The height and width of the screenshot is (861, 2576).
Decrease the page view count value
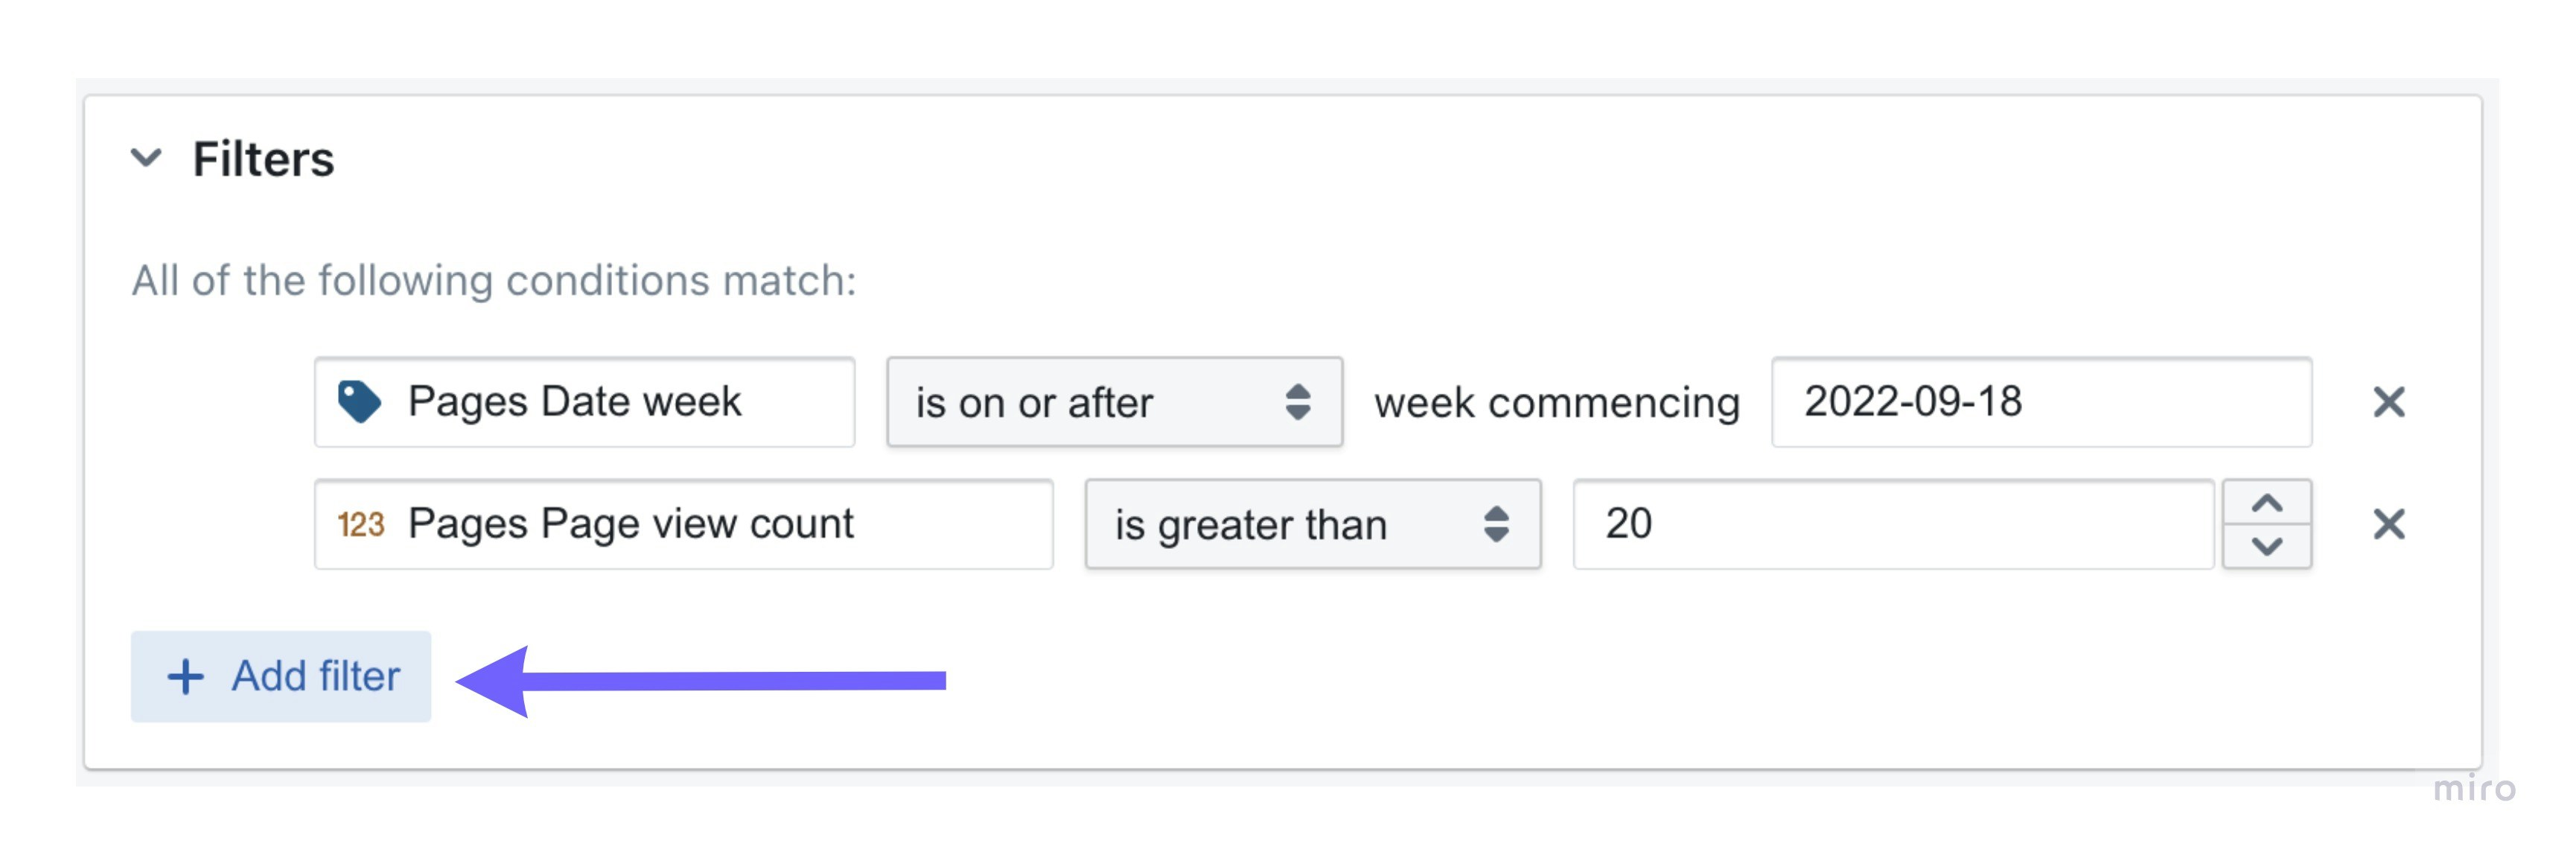coord(2266,546)
